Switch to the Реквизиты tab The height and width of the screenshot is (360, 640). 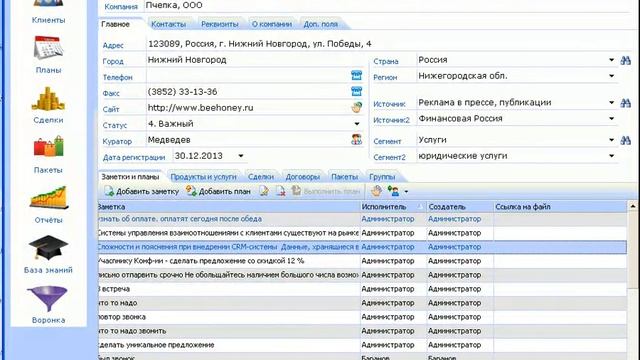coord(220,24)
